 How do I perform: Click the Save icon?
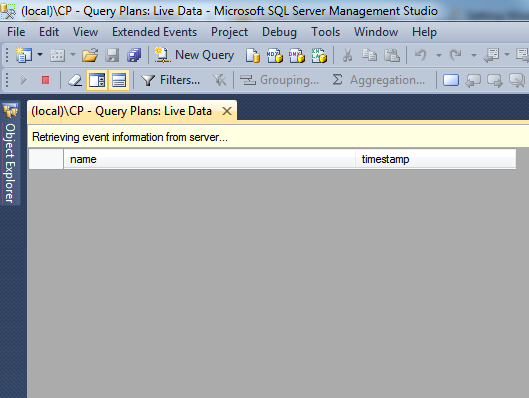[112, 55]
